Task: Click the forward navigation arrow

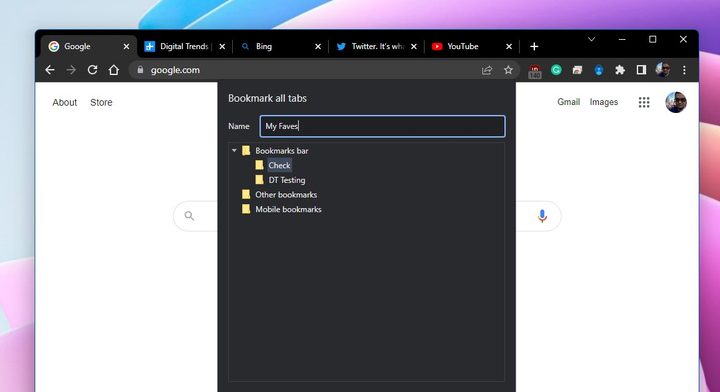Action: (x=71, y=70)
